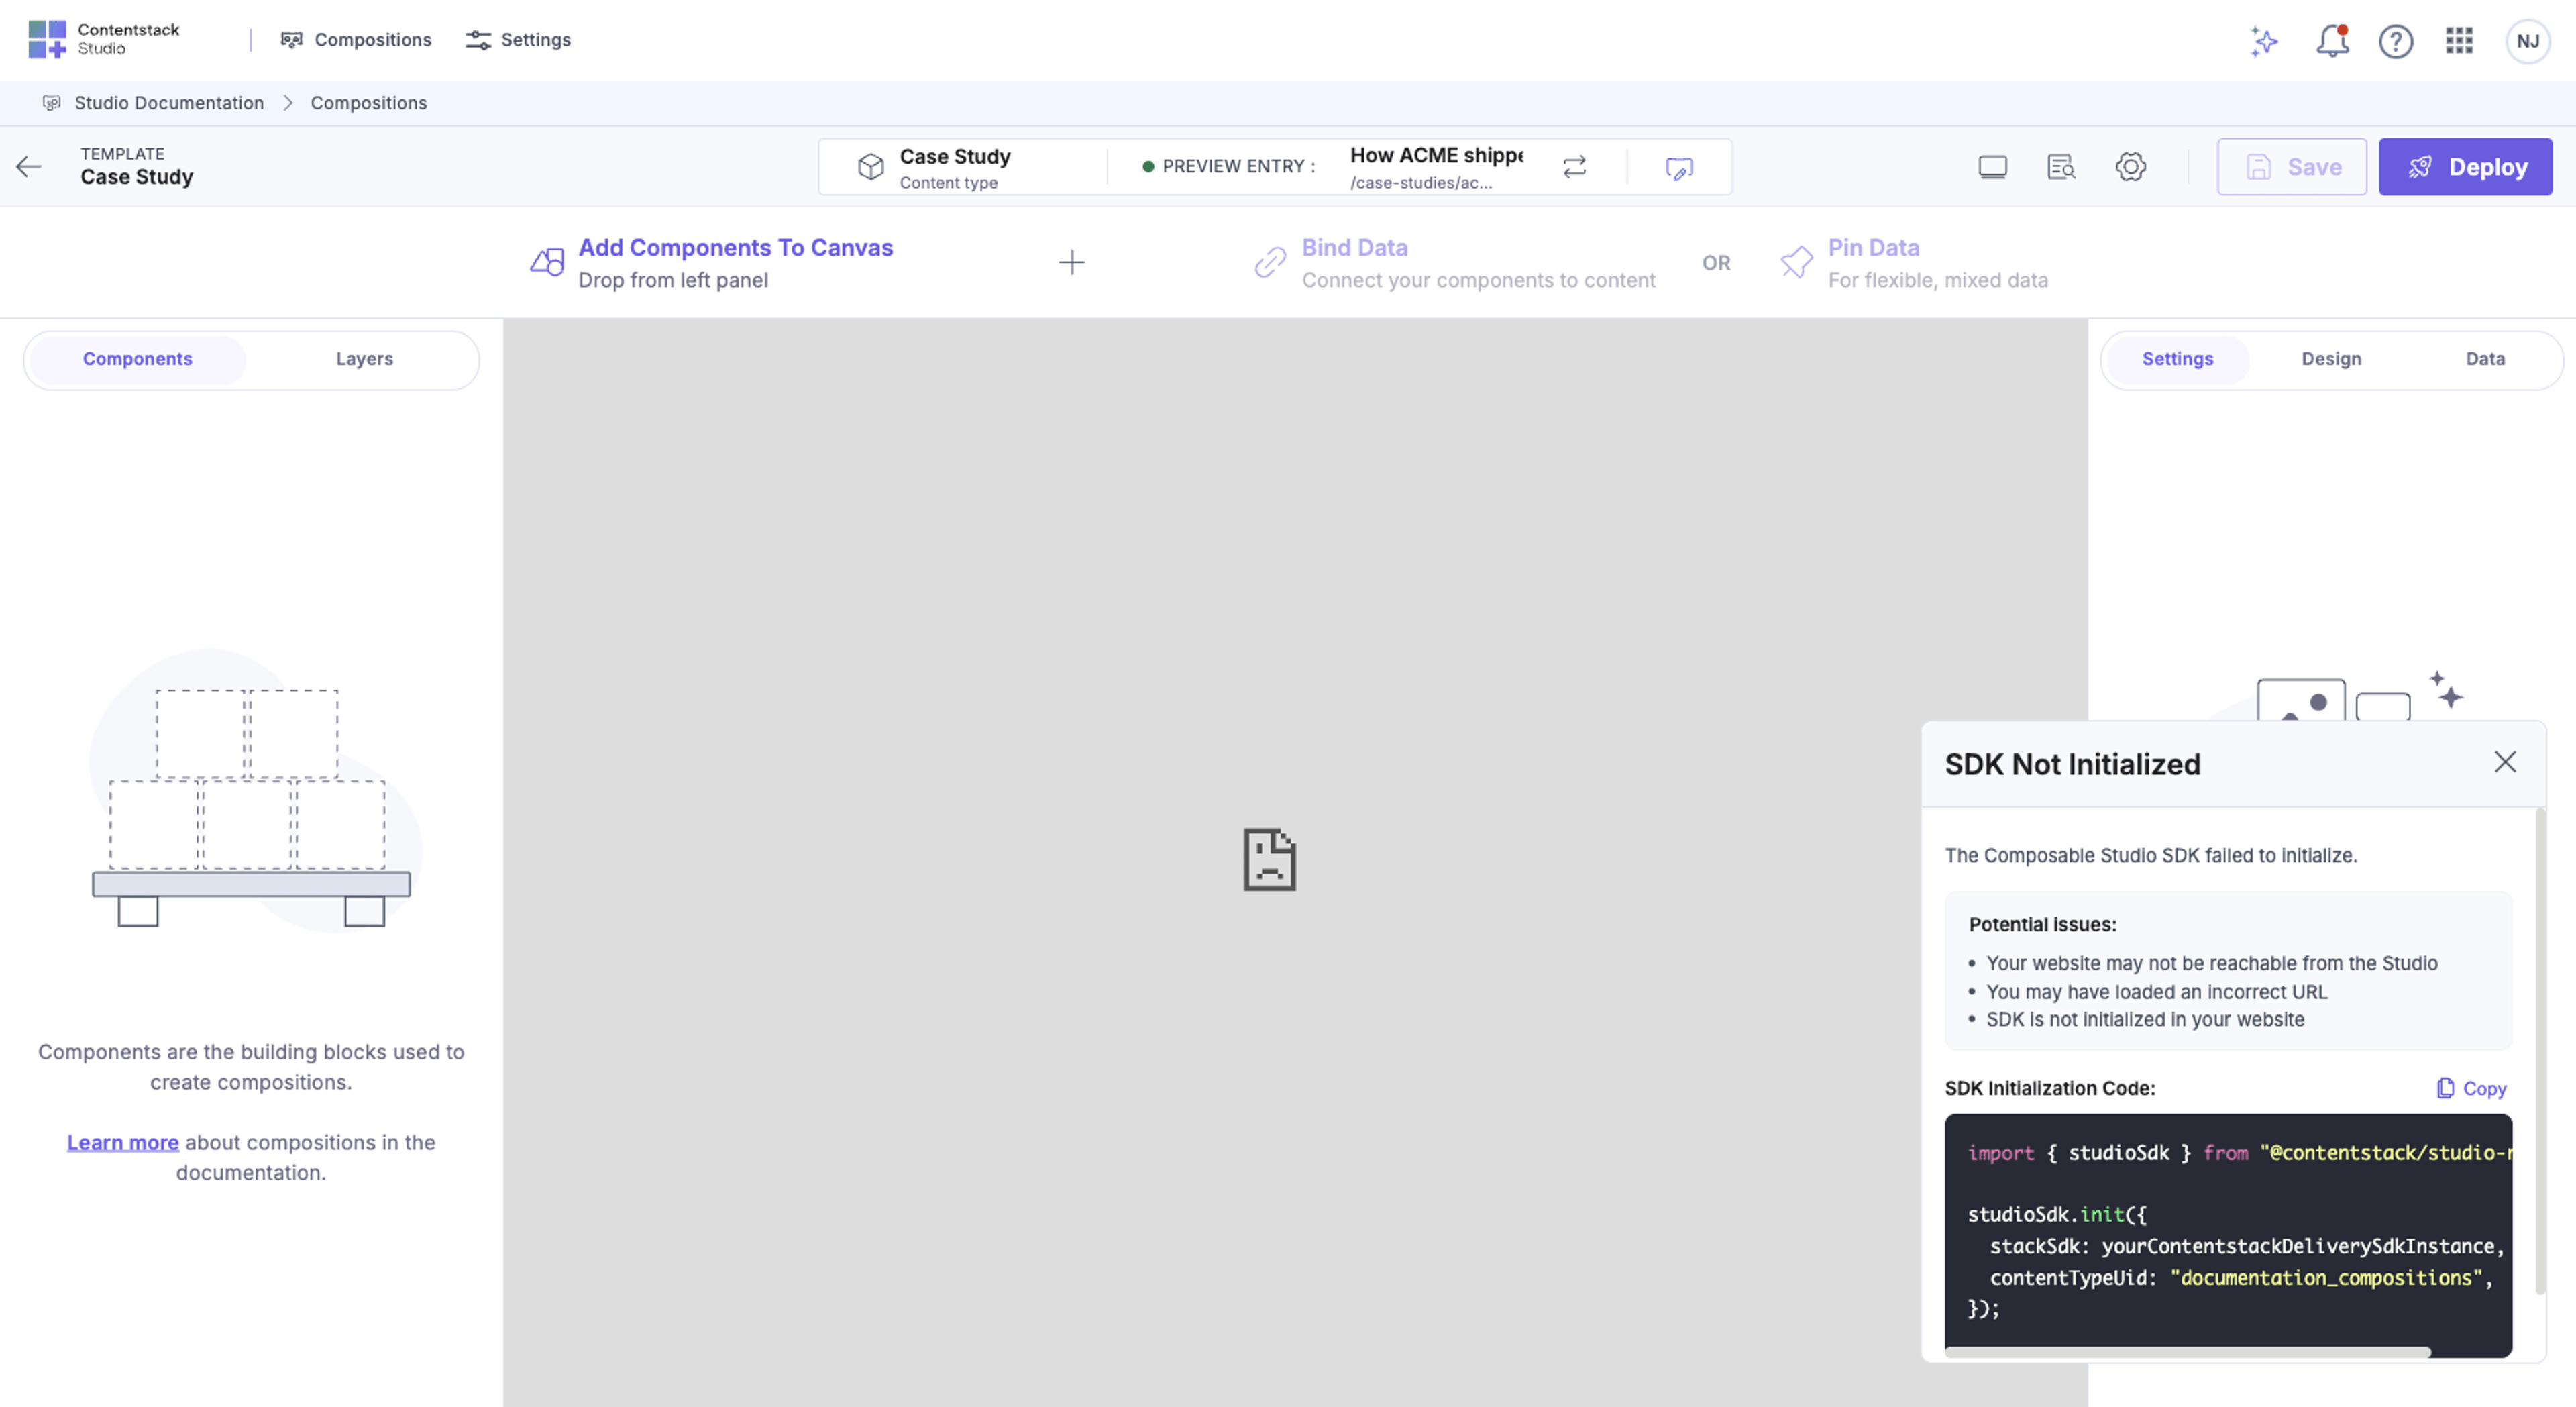The image size is (2576, 1407).
Task: Click the Case Study content type cube icon
Action: click(x=870, y=167)
